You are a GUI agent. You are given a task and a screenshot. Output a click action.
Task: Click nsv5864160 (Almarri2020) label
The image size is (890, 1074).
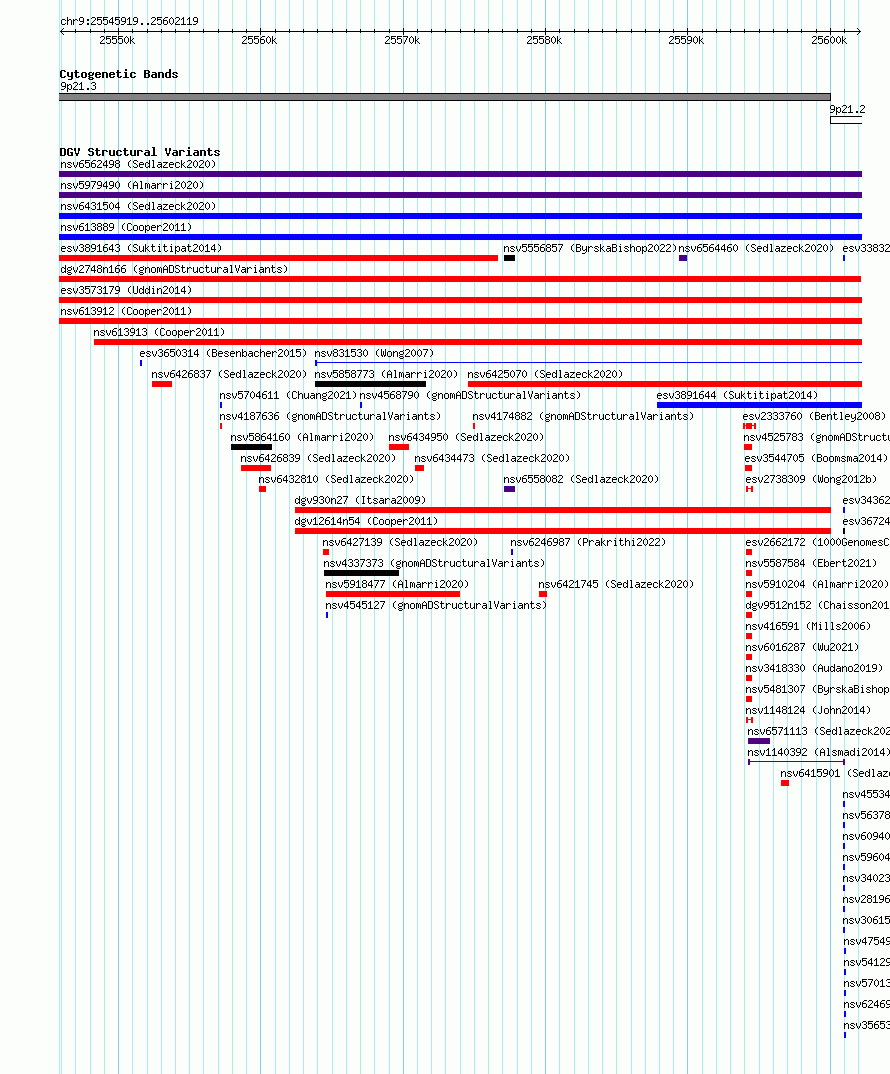(x=302, y=438)
